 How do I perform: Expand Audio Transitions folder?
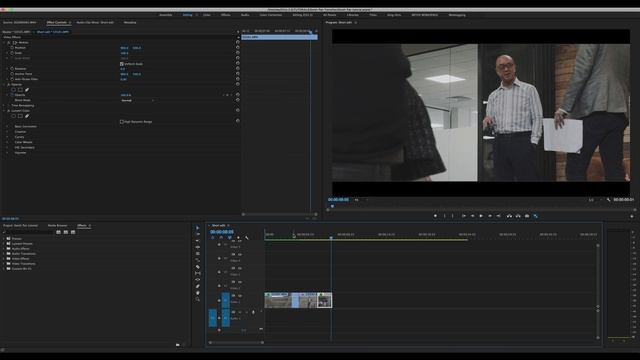pos(4,254)
